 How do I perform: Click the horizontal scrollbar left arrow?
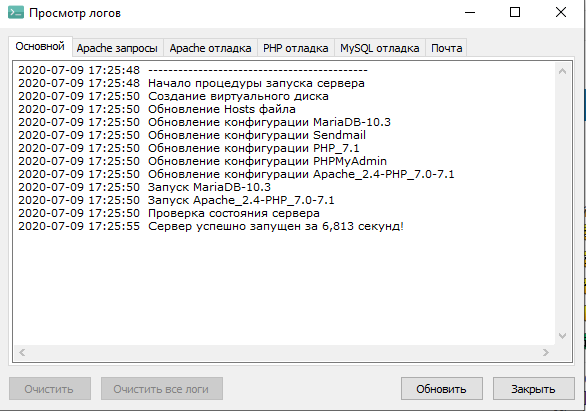(22, 352)
